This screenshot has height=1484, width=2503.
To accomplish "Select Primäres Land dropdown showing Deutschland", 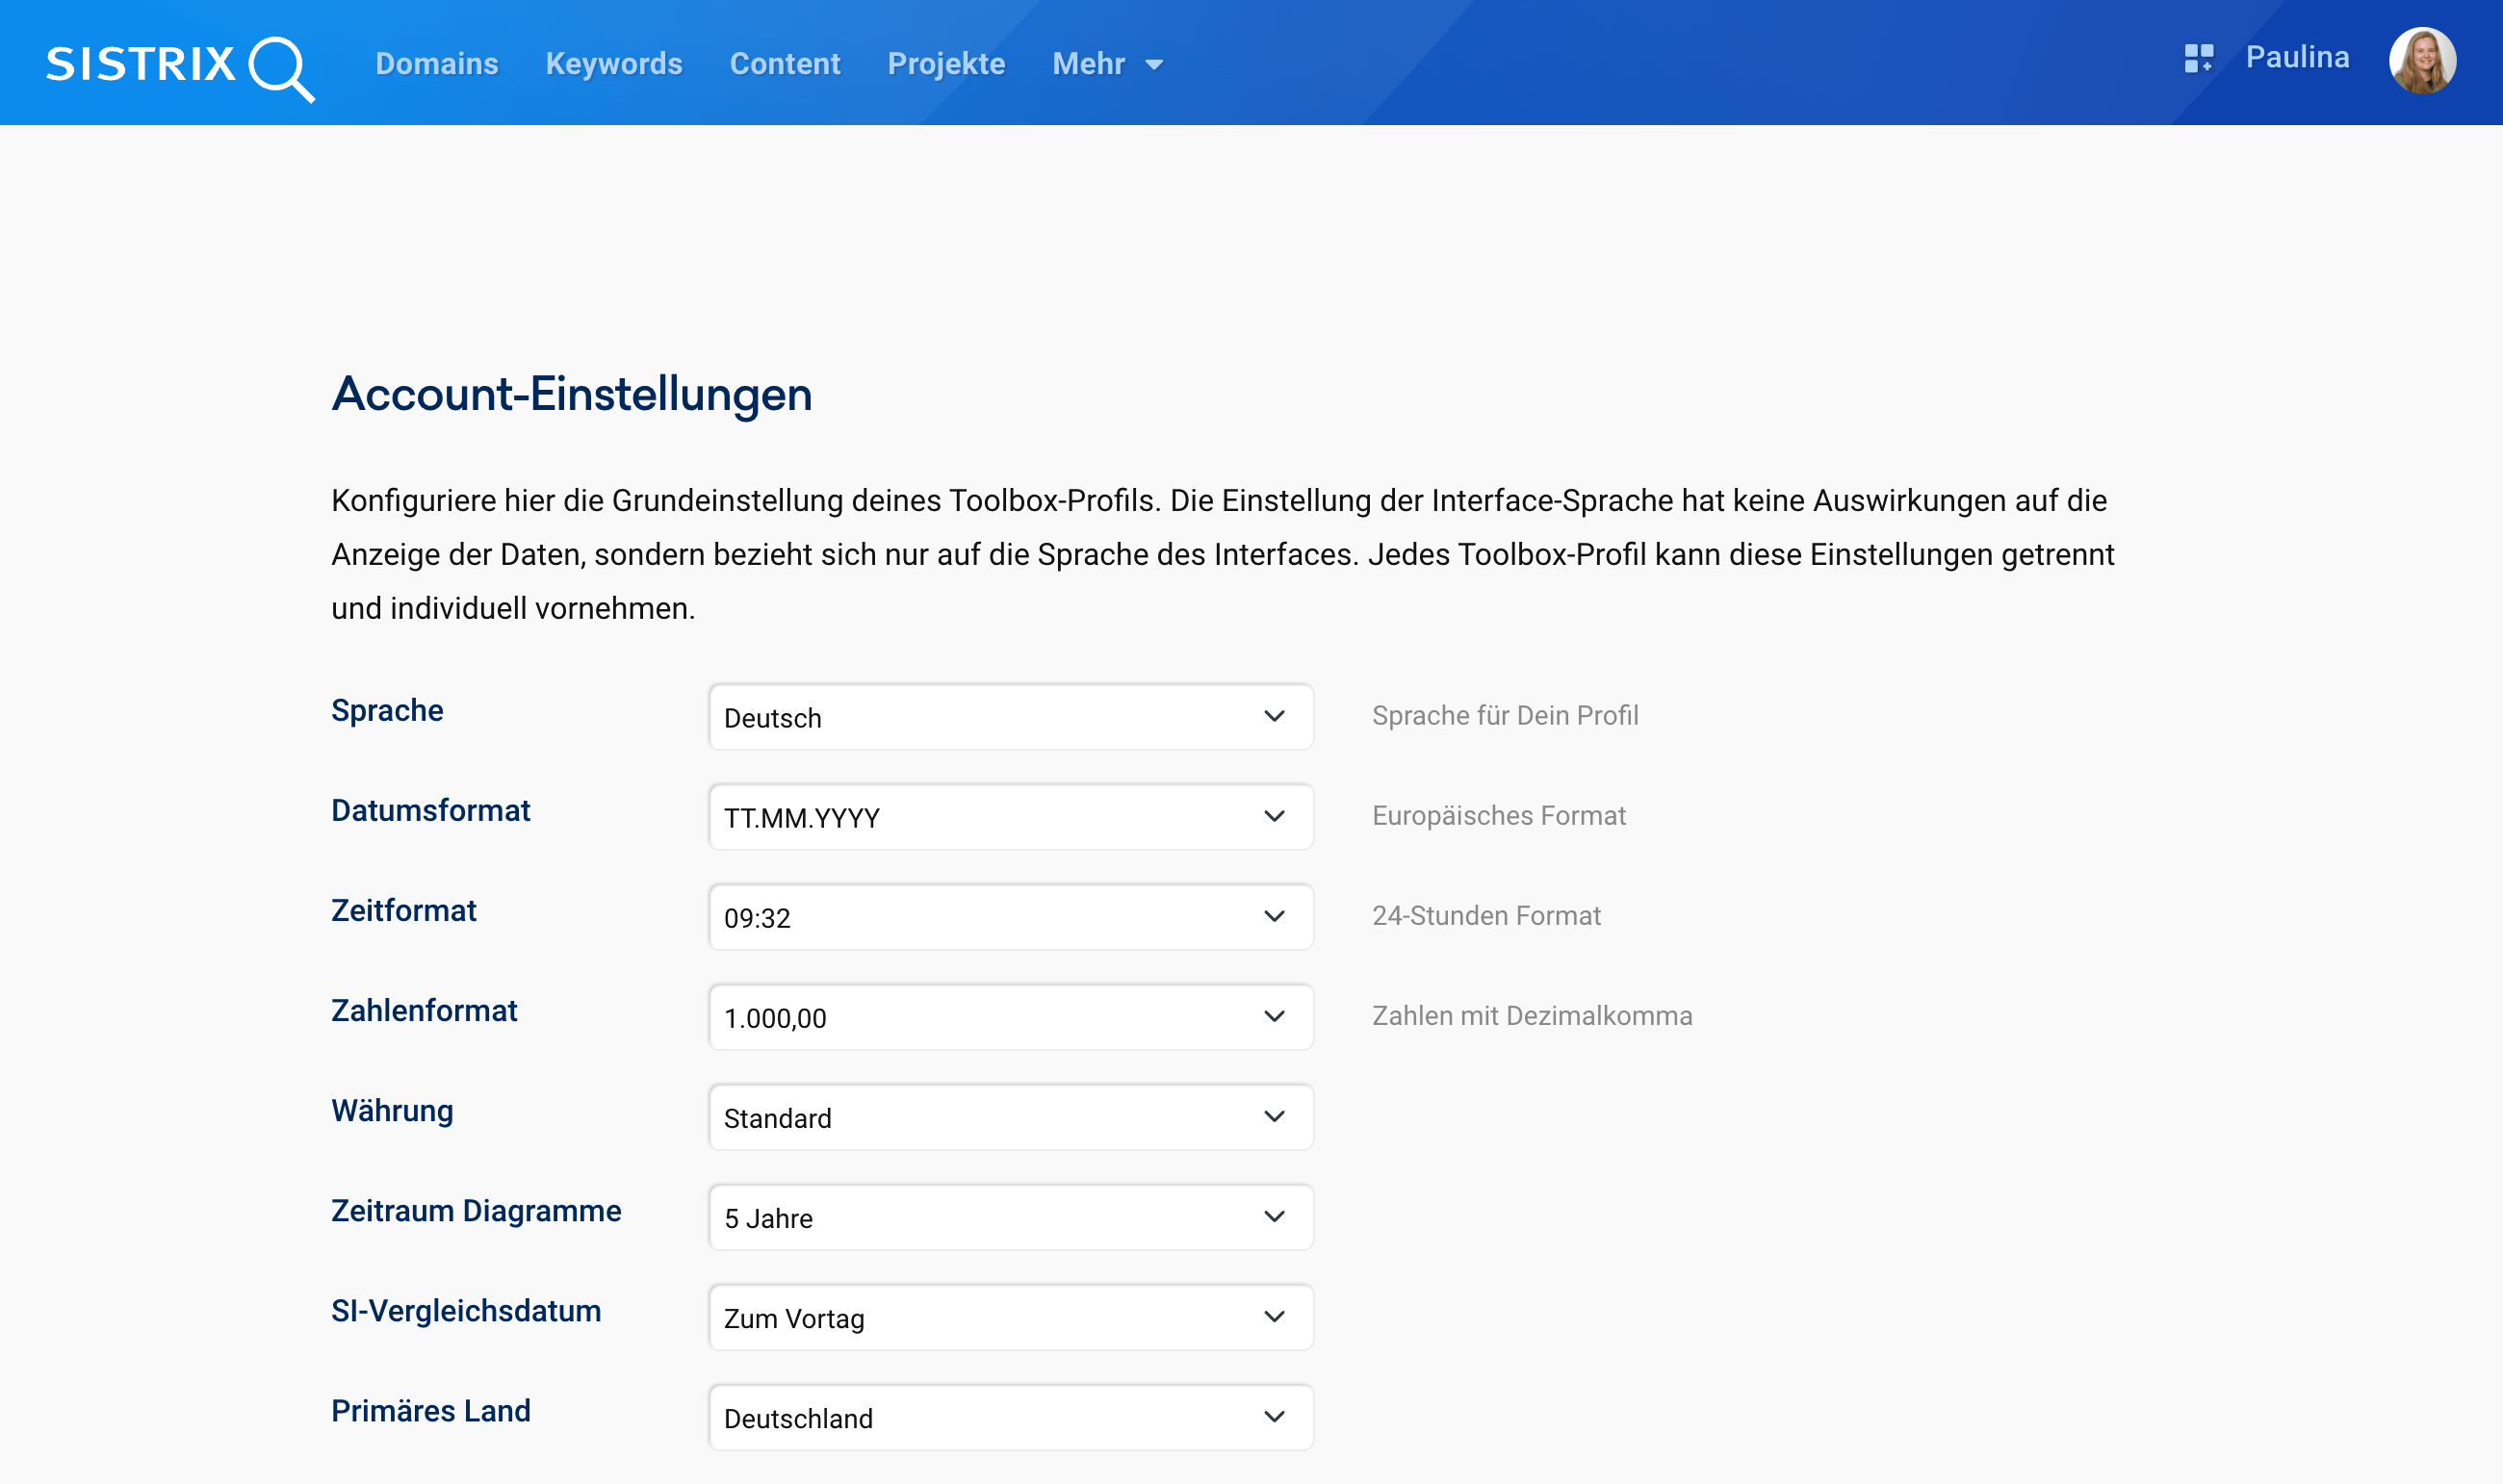I will click(1010, 1417).
